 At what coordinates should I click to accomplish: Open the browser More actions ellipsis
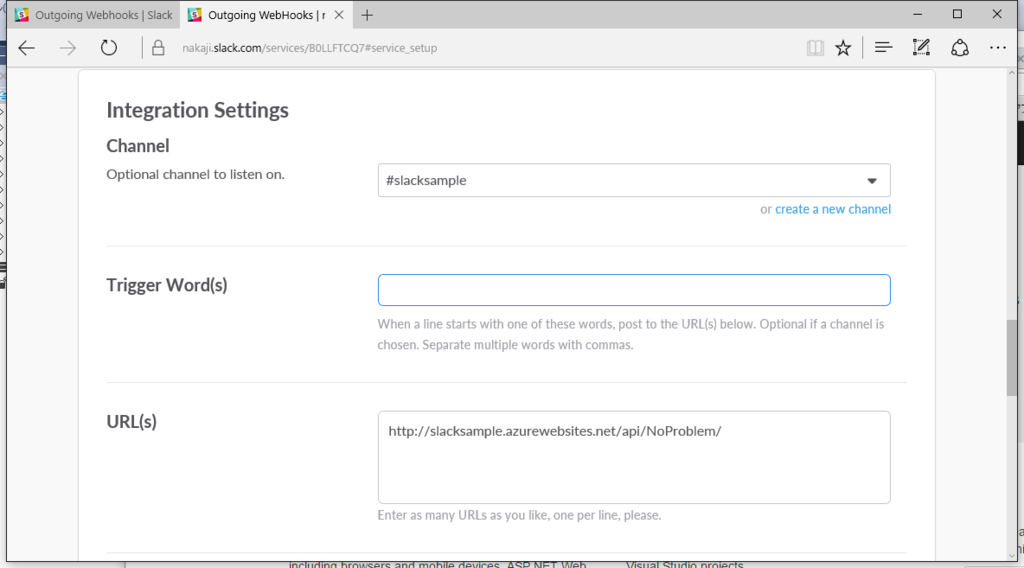click(998, 48)
